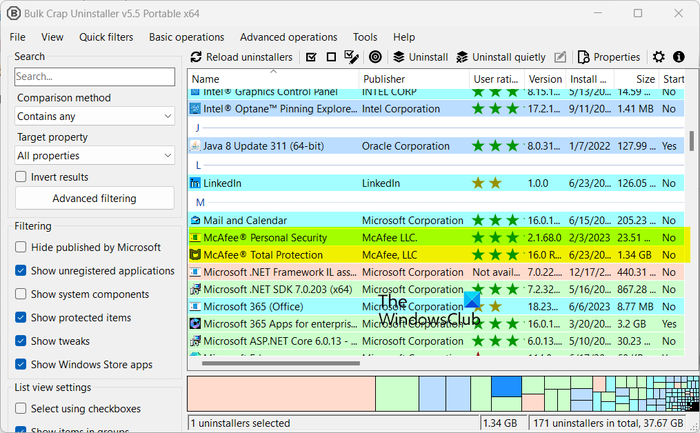Click the Uninstall quietly label
The height and width of the screenshot is (433, 700).
coord(509,57)
